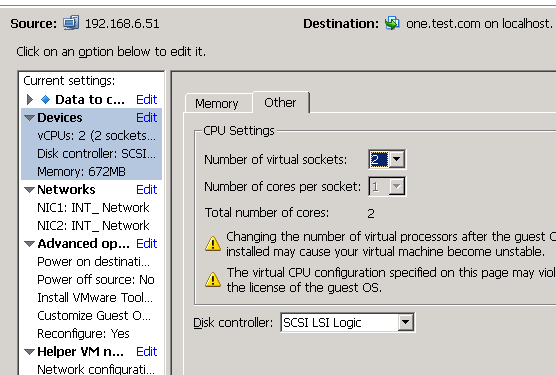Screen dimensions: 556x375
Task: Click the blue diamond beside Data to copy
Action: click(45, 100)
